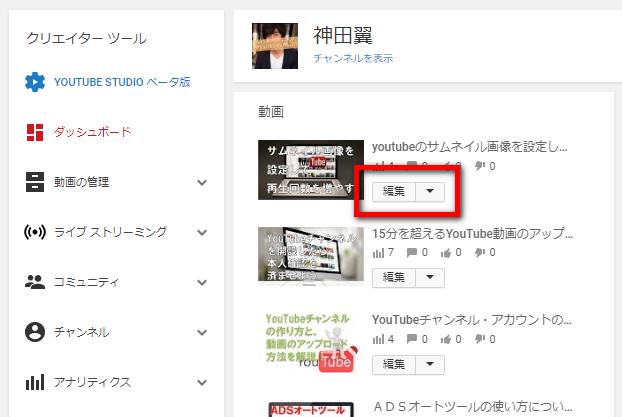Select the channel person icon
The image size is (622, 417).
(35, 332)
